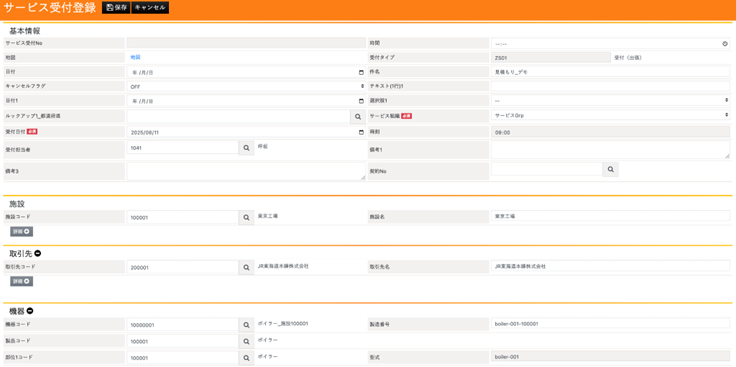Open the ルックアップ1_都道府県 search icon

[x=358, y=116]
